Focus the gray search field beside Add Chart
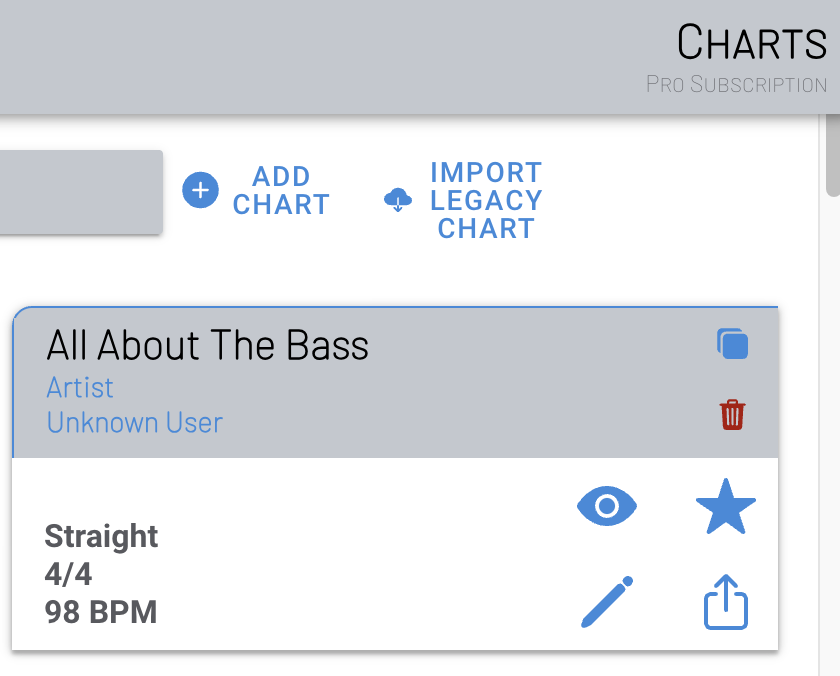 80,192
